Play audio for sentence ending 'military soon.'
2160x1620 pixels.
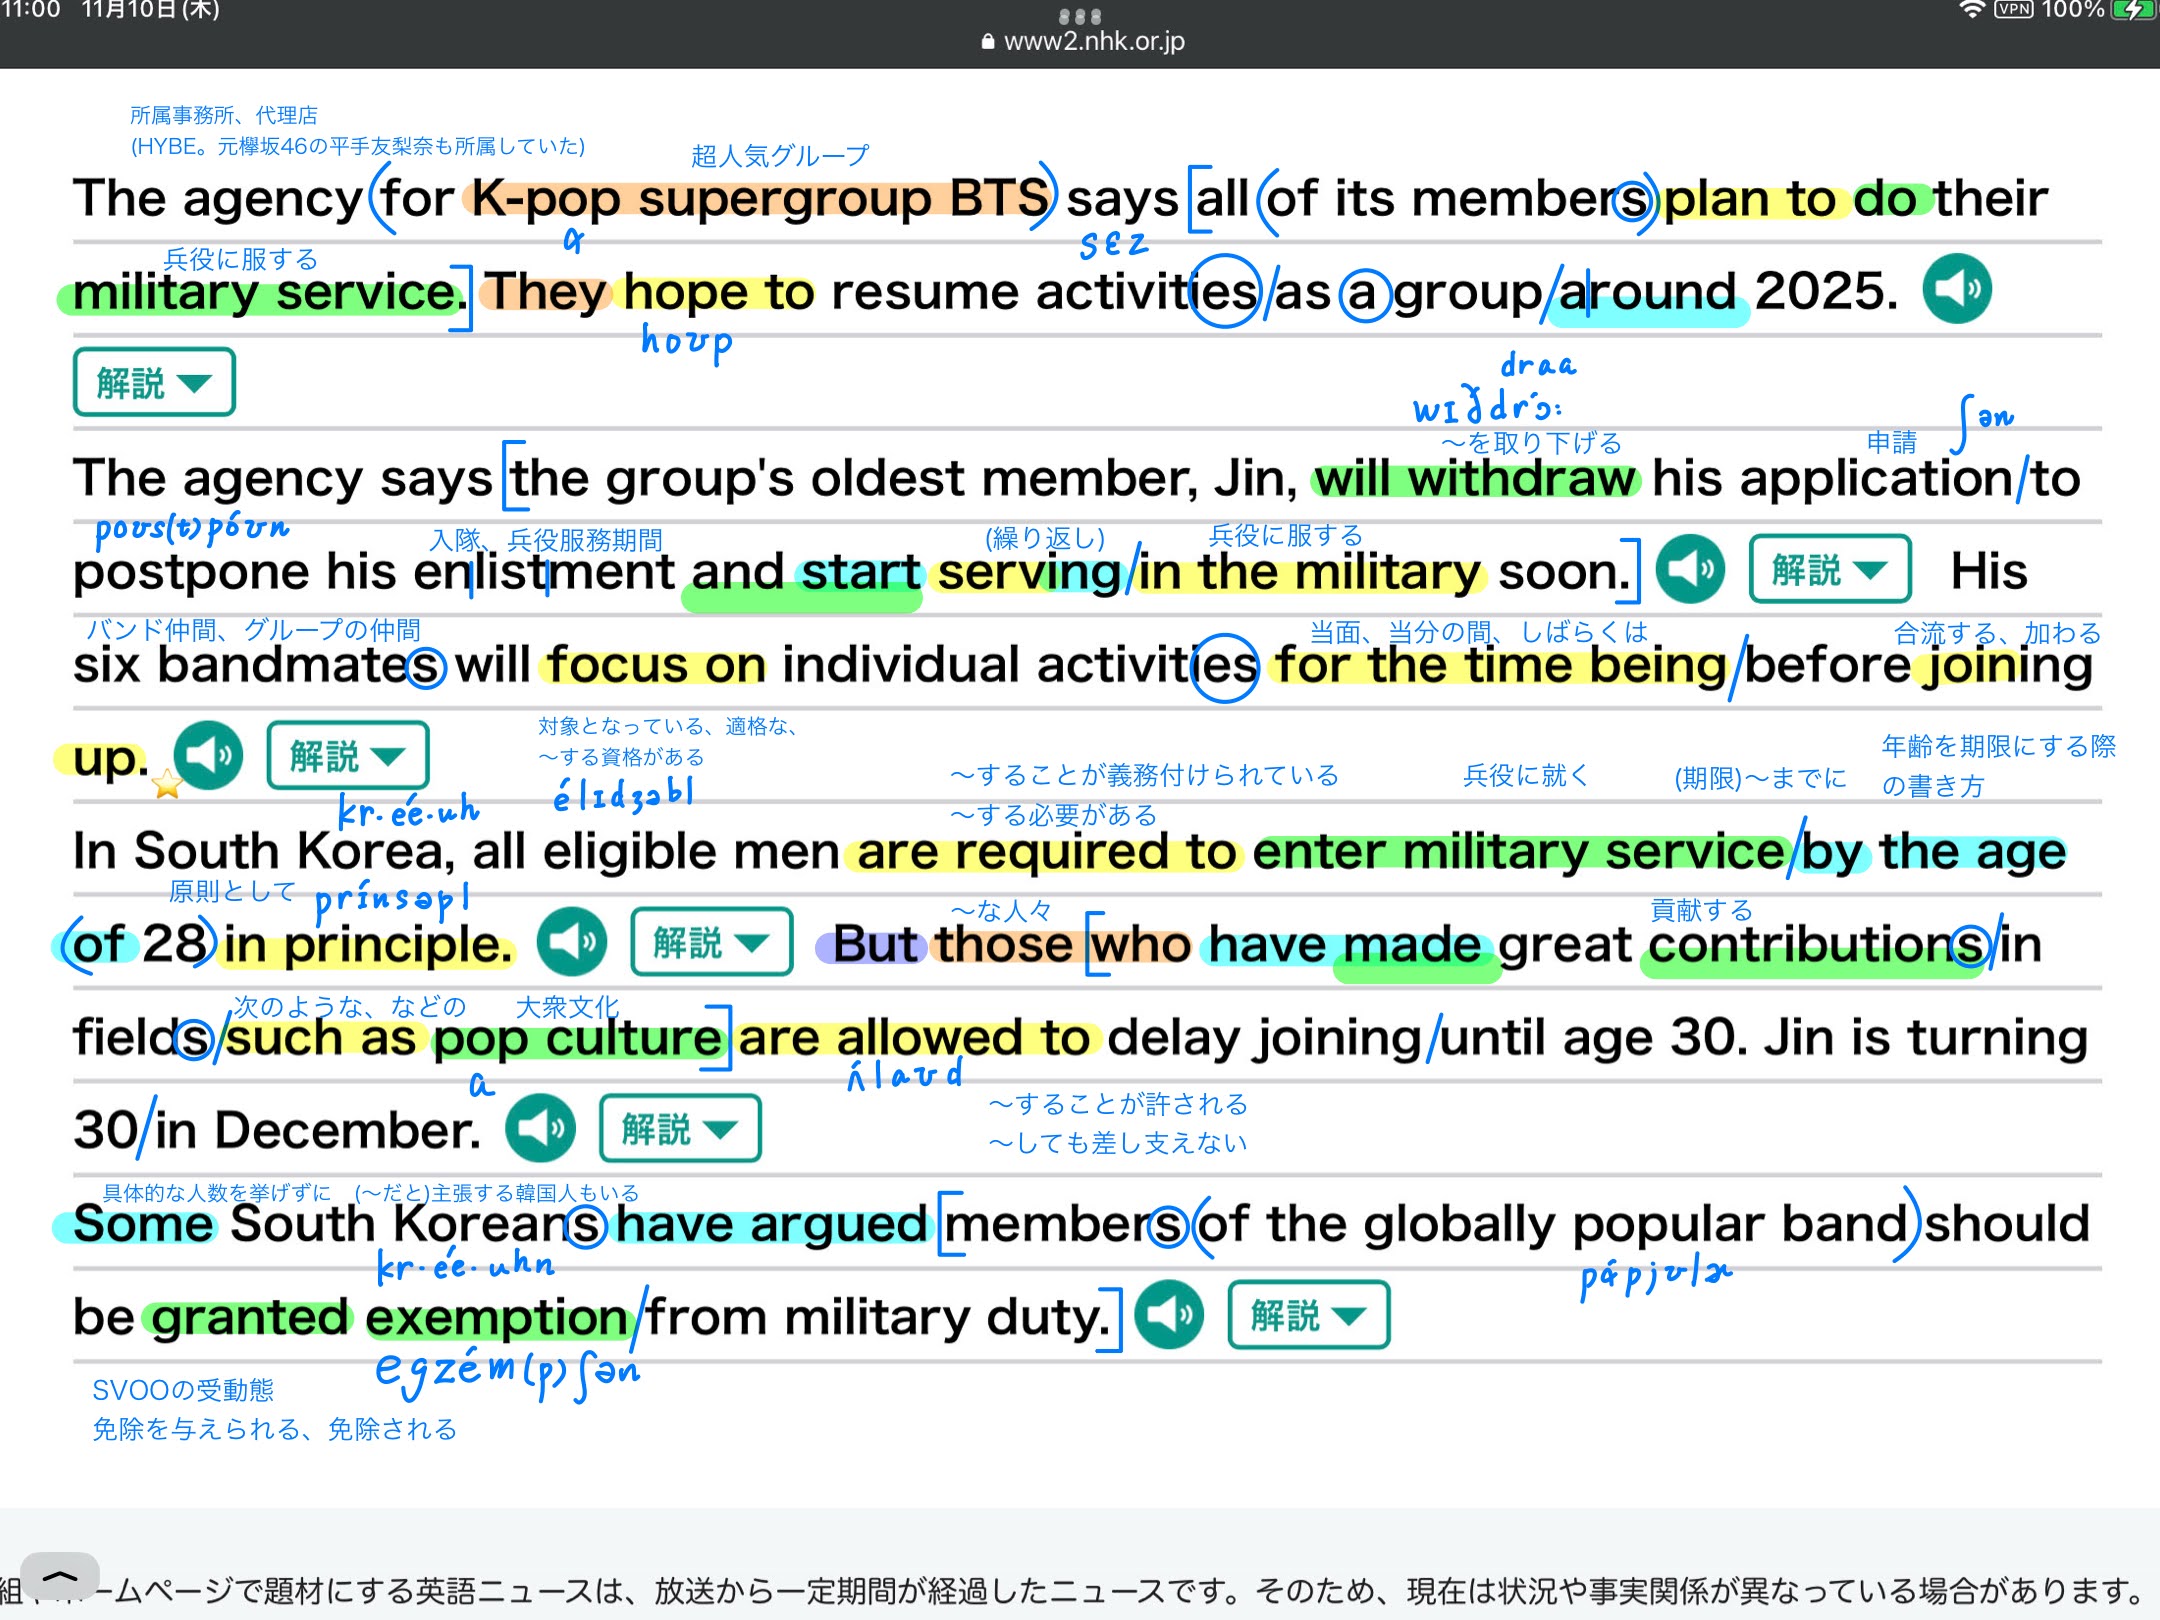click(1690, 570)
